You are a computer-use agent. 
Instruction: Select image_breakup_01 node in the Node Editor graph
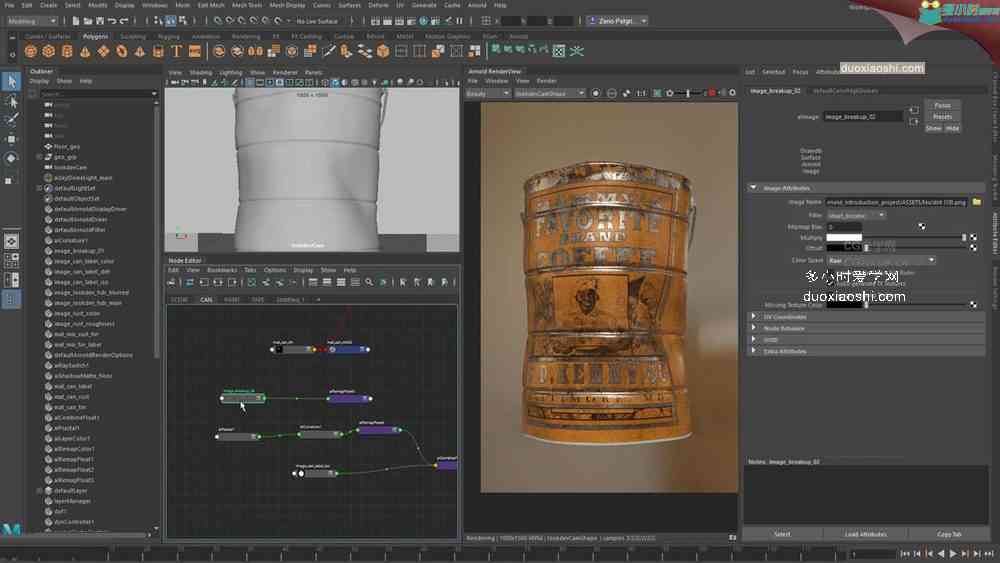coord(242,398)
